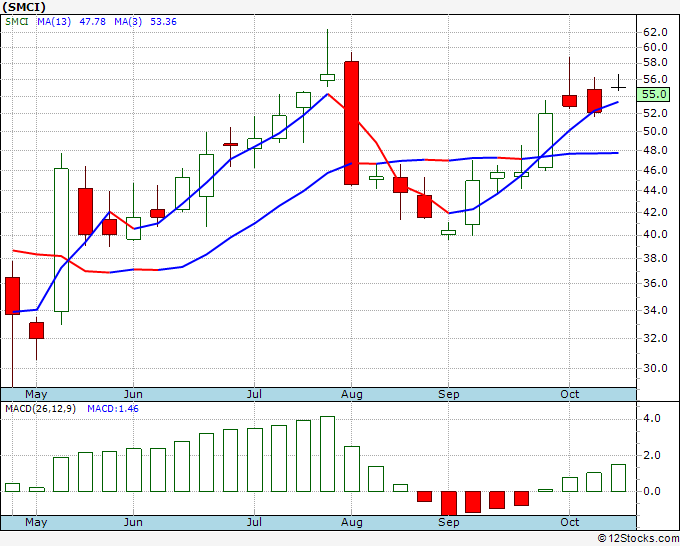Viewport: 680px width, 546px height.
Task: Click Jun on the price chart's date axis
Action: tap(133, 394)
